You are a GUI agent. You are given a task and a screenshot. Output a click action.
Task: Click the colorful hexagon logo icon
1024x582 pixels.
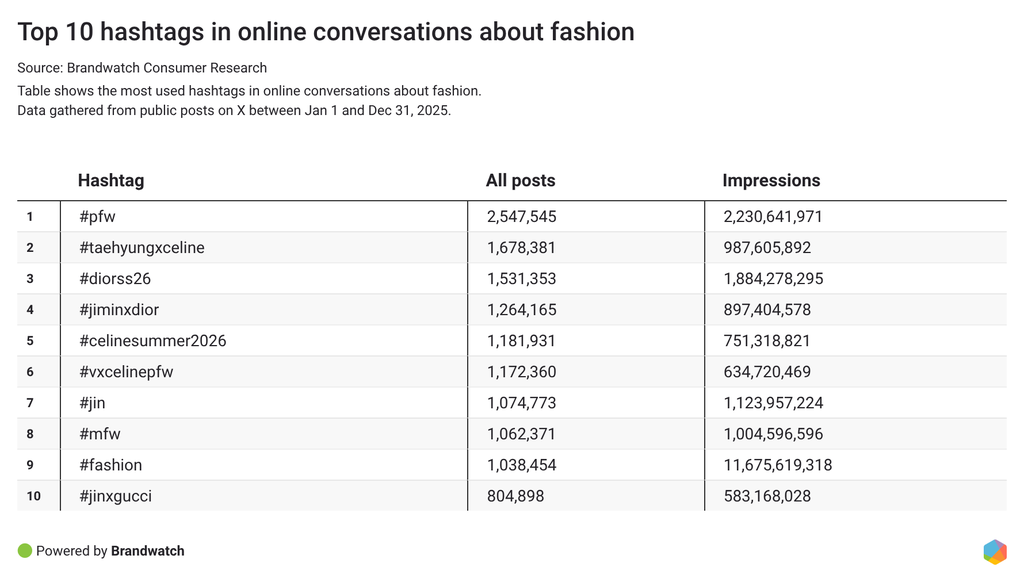994,551
